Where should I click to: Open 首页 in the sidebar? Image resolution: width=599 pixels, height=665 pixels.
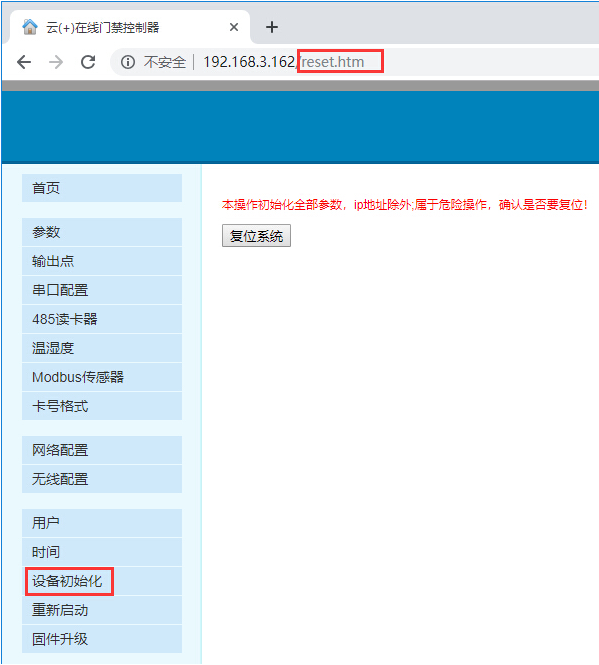(102, 188)
